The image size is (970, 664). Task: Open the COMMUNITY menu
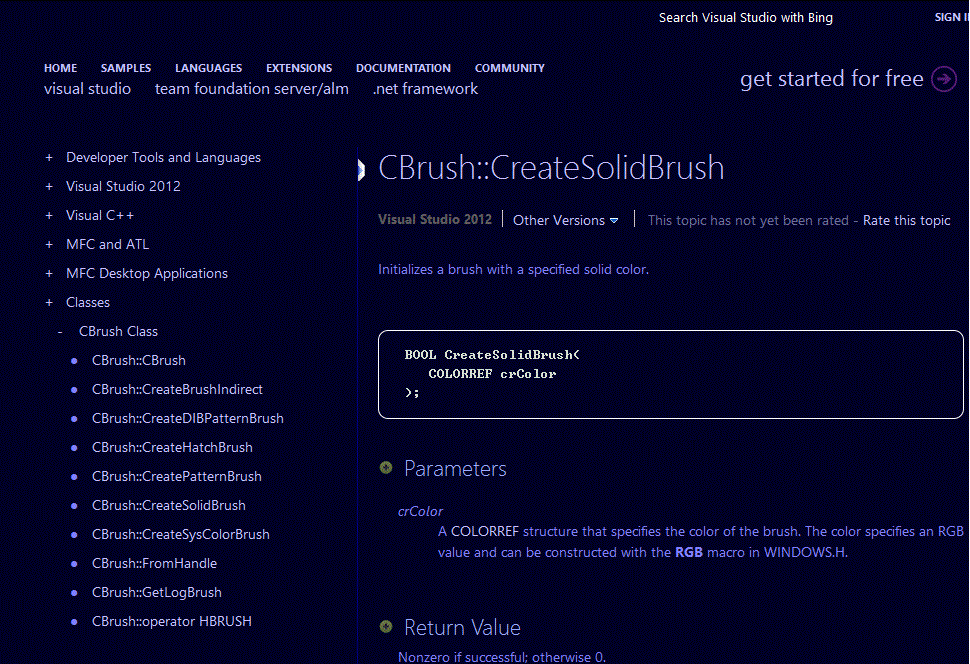(510, 68)
